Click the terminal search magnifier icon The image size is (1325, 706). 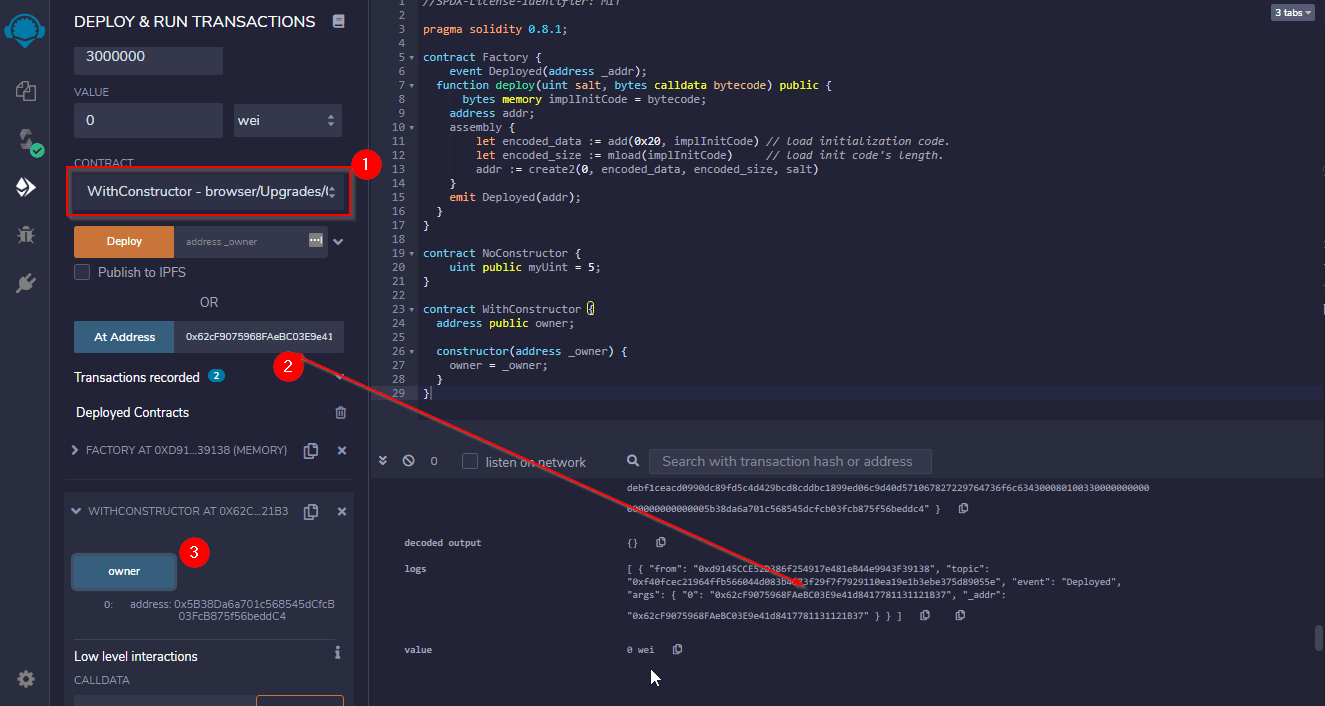(x=633, y=461)
